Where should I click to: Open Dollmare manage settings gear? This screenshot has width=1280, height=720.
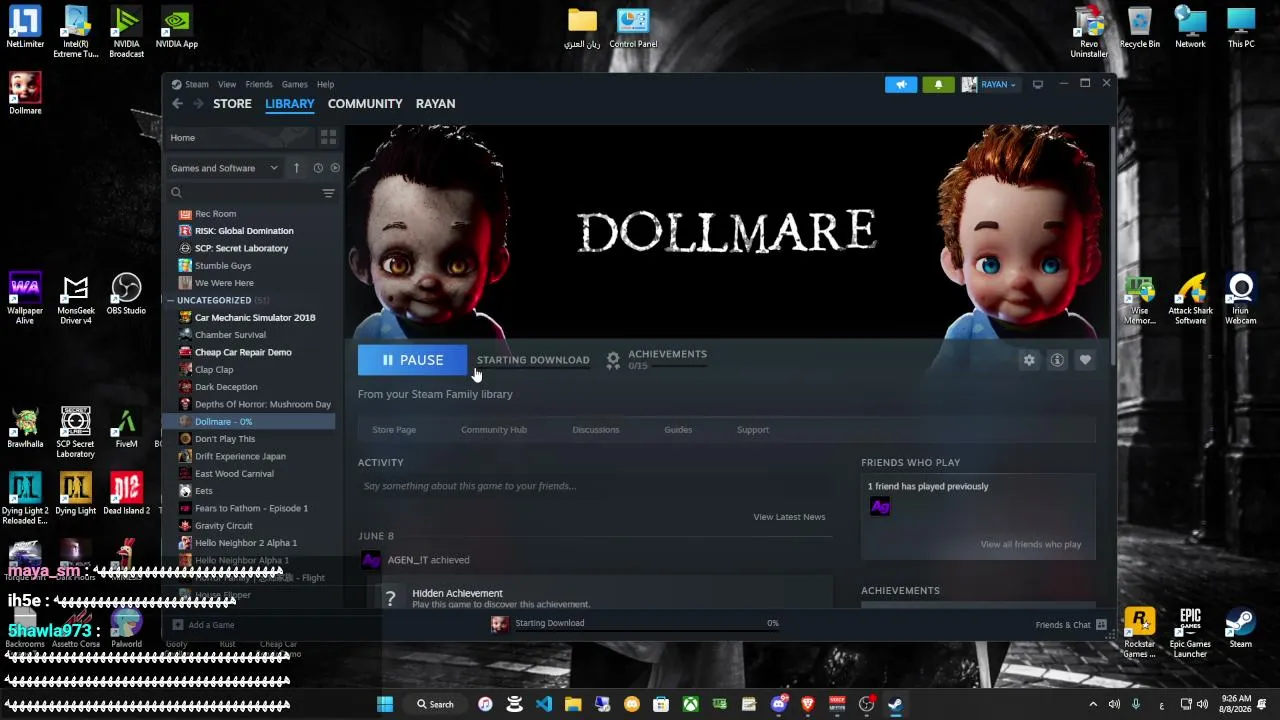click(1029, 360)
